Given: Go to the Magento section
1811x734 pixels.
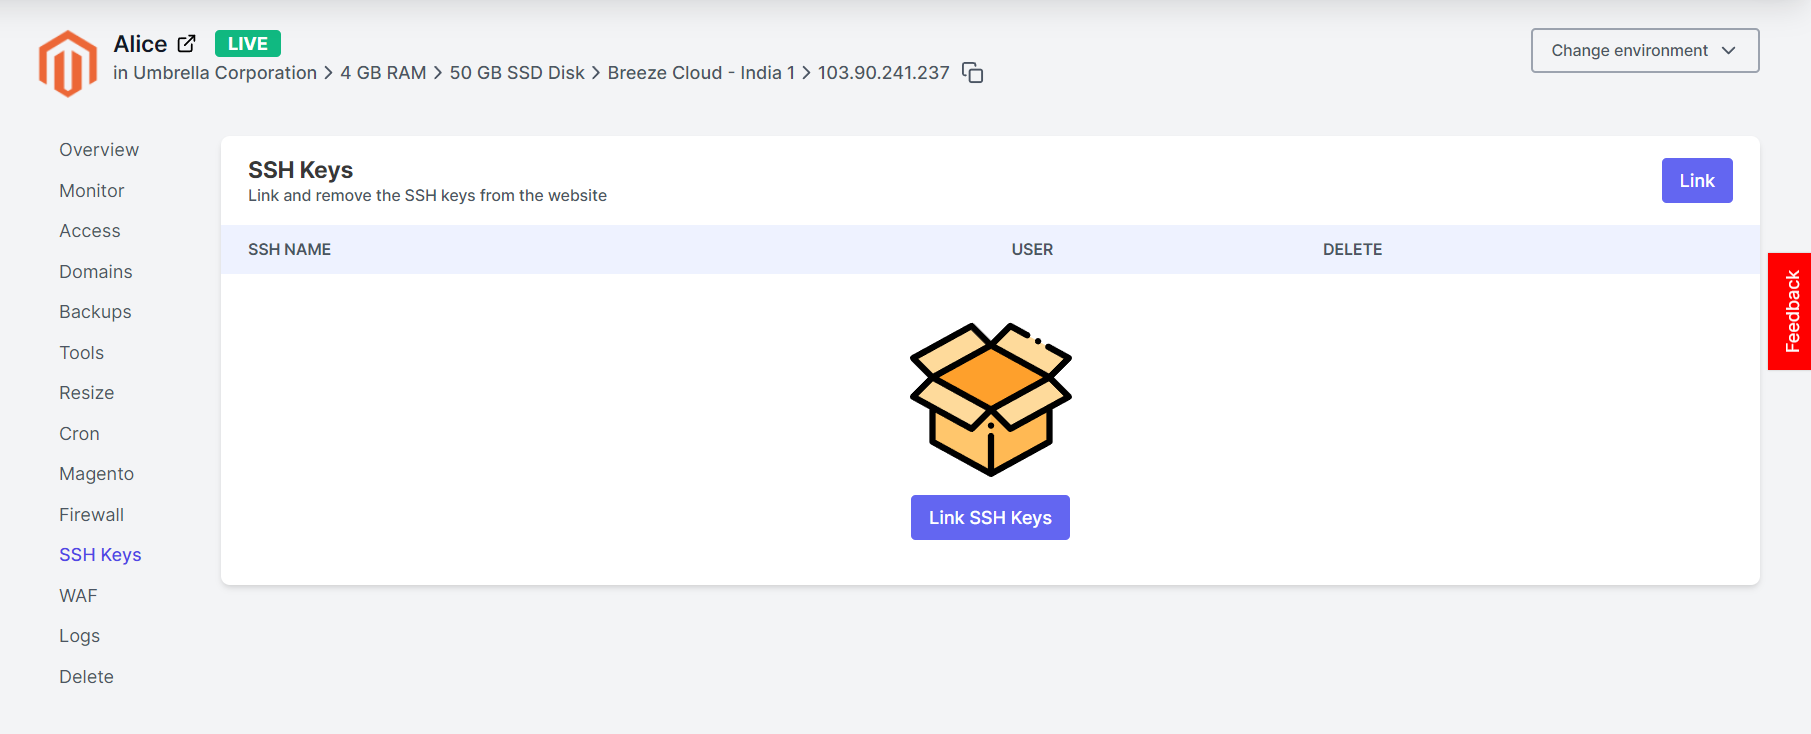Looking at the screenshot, I should [97, 474].
